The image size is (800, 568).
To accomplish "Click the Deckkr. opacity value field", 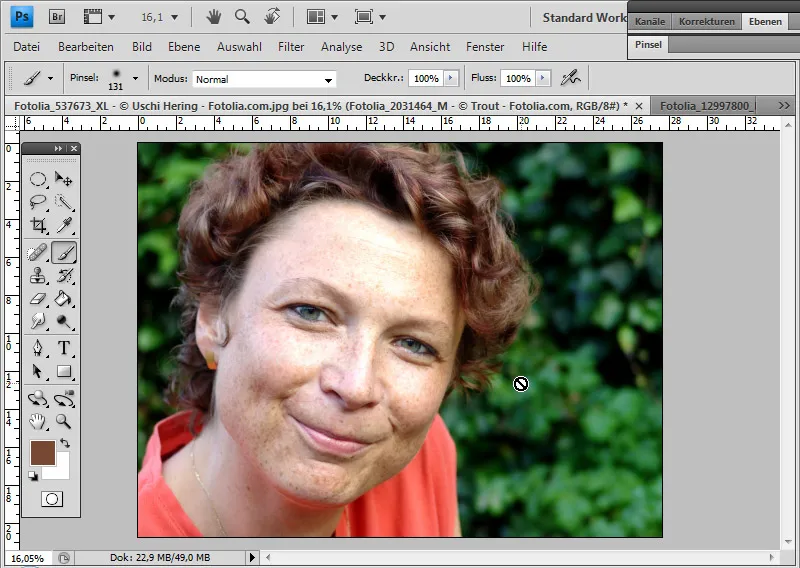I will click(x=426, y=78).
